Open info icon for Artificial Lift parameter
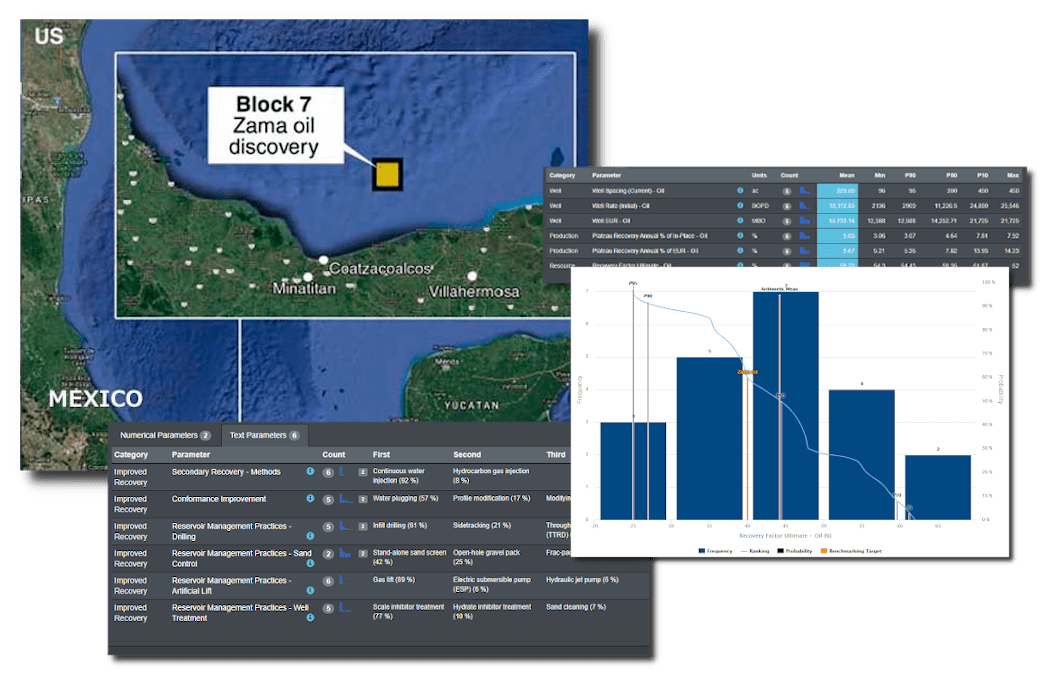Image resolution: width=1050 pixels, height=675 pixels. click(x=311, y=591)
